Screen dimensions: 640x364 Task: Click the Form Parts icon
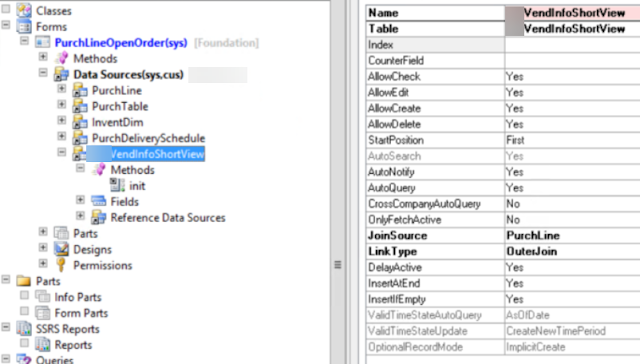point(42,313)
